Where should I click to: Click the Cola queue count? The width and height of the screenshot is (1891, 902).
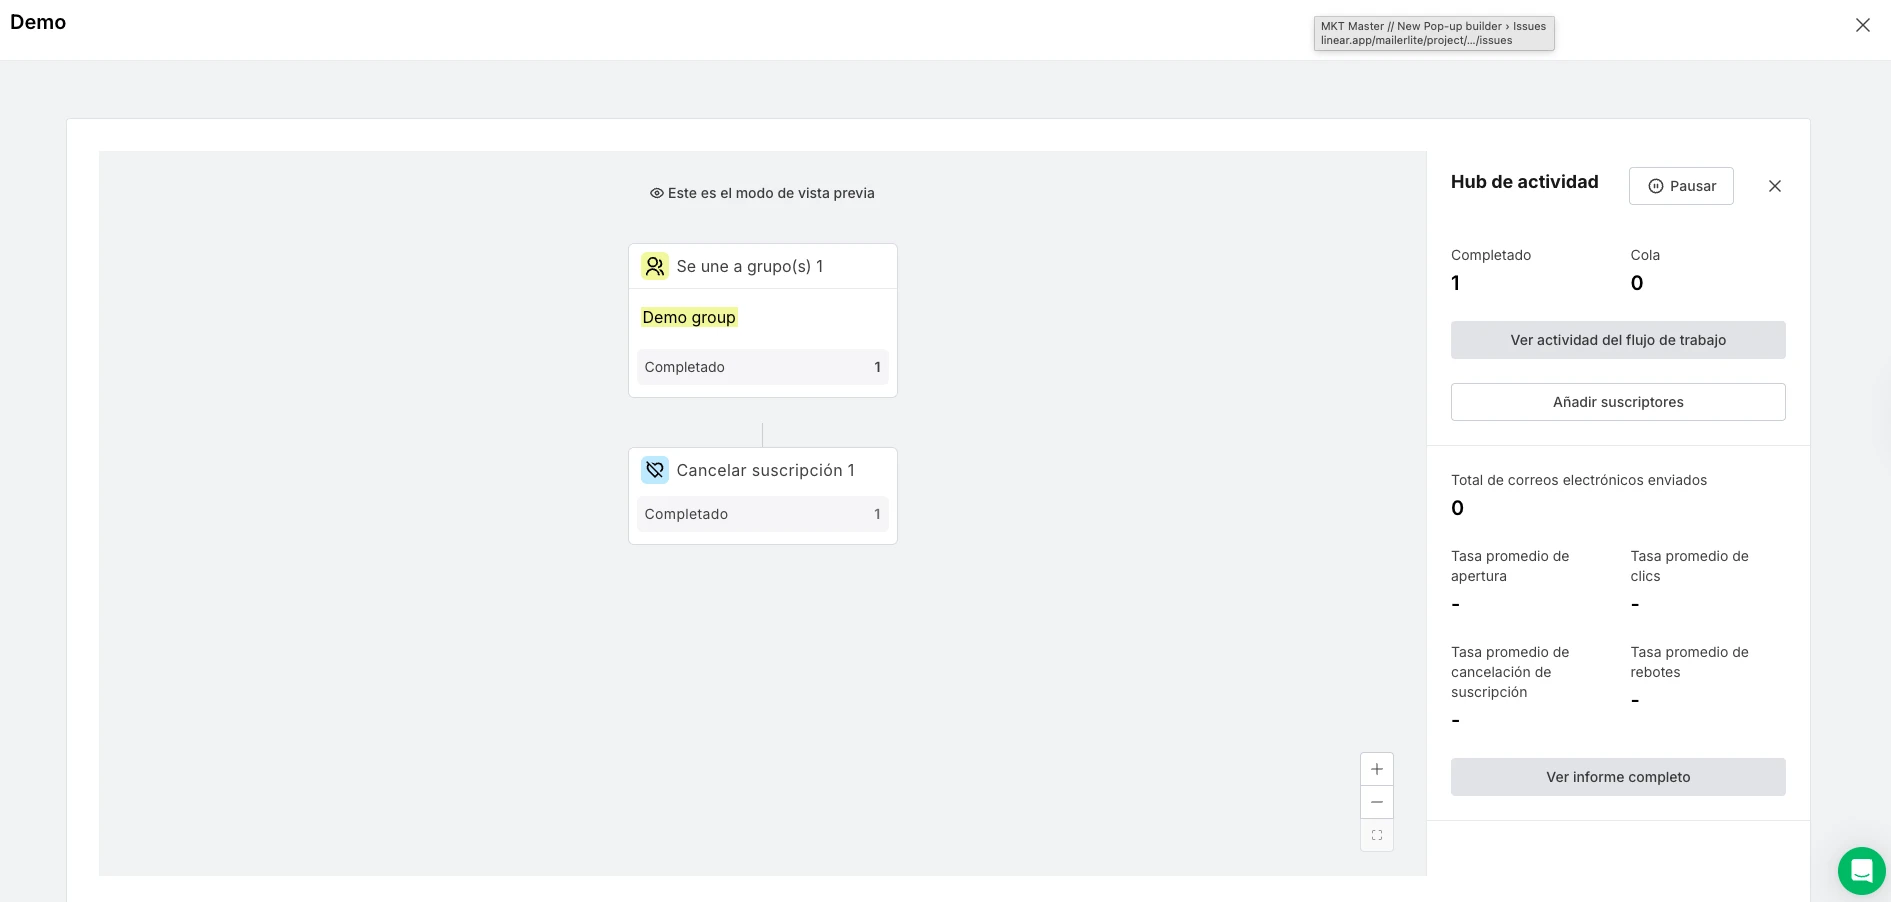click(1637, 283)
